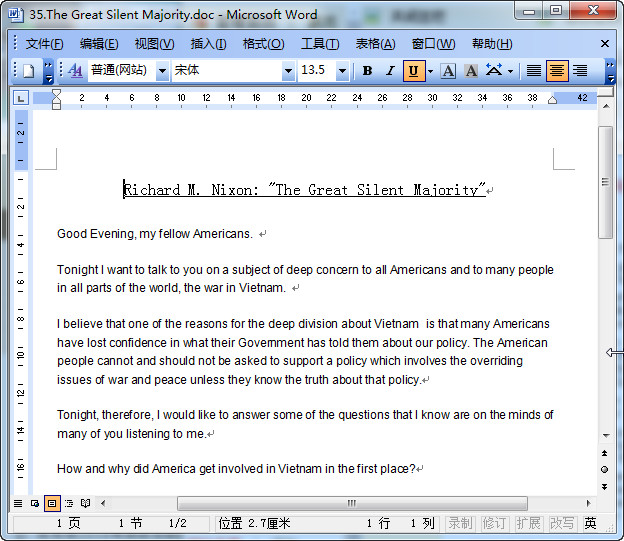Click the right indent marker on ruler

(552, 100)
